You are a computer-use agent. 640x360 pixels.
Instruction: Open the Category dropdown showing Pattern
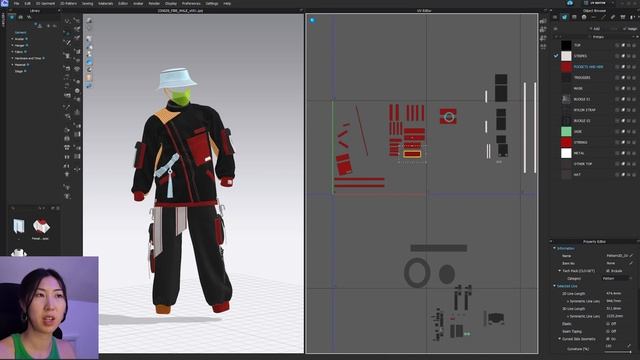[x=617, y=278]
